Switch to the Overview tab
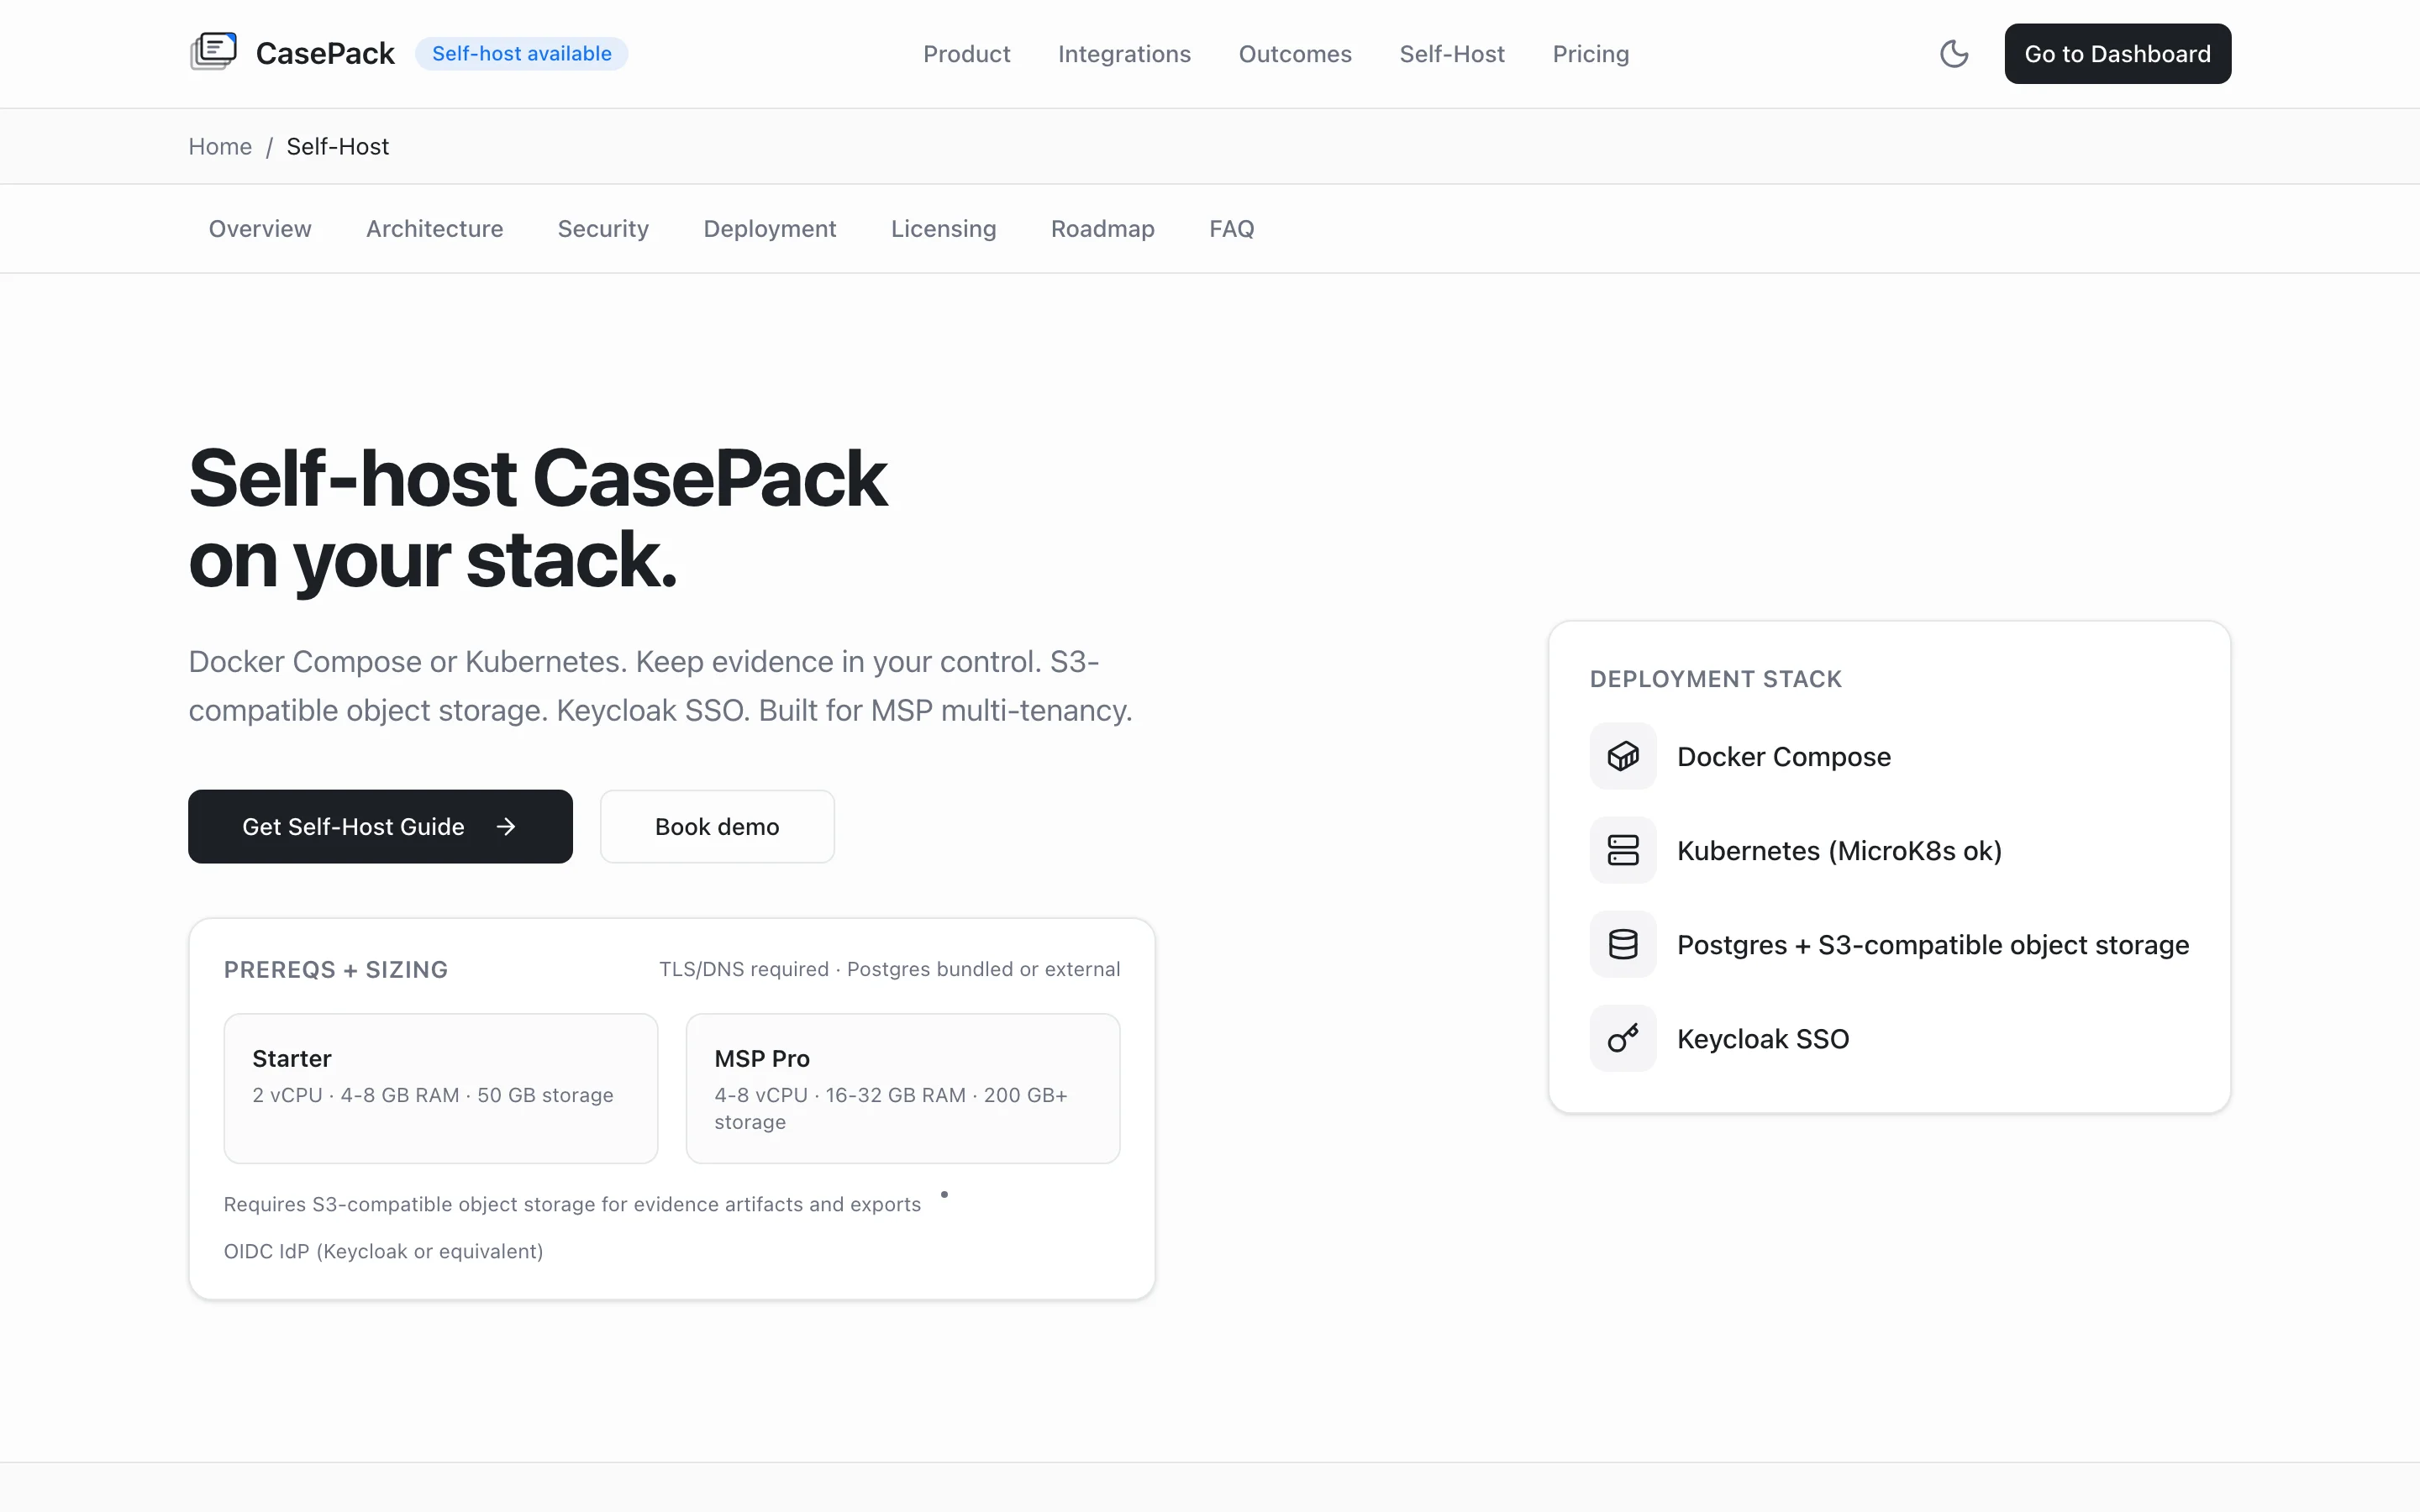 (x=260, y=228)
